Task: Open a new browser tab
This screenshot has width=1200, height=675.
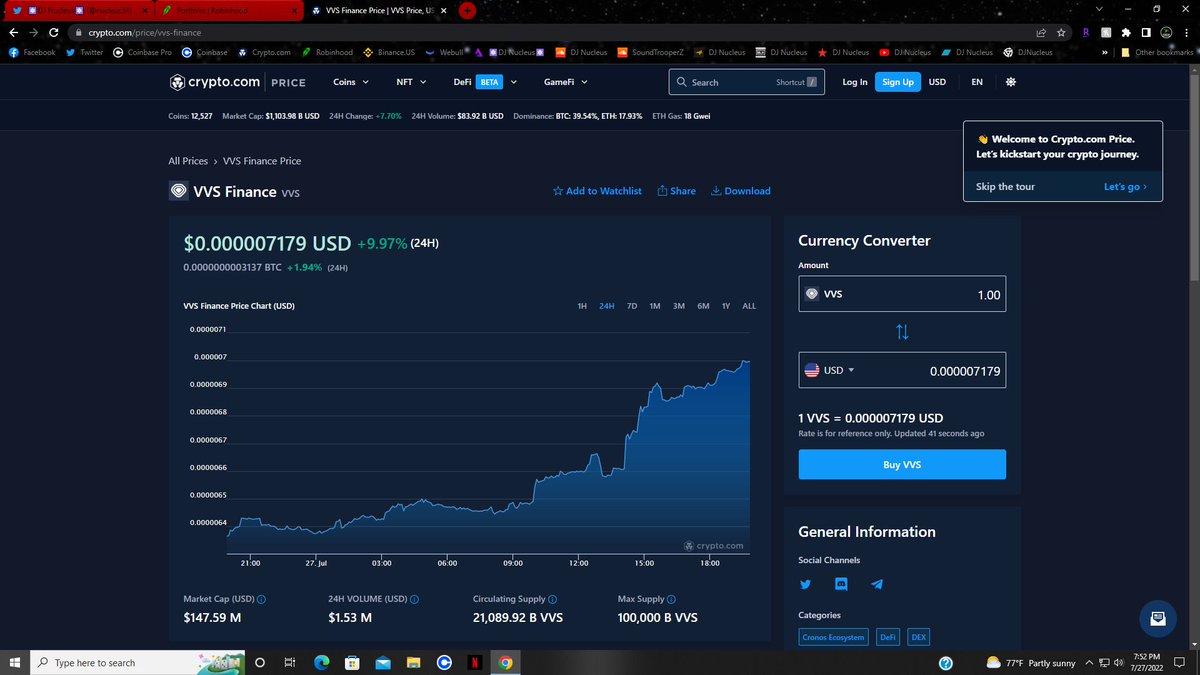Action: pos(468,11)
